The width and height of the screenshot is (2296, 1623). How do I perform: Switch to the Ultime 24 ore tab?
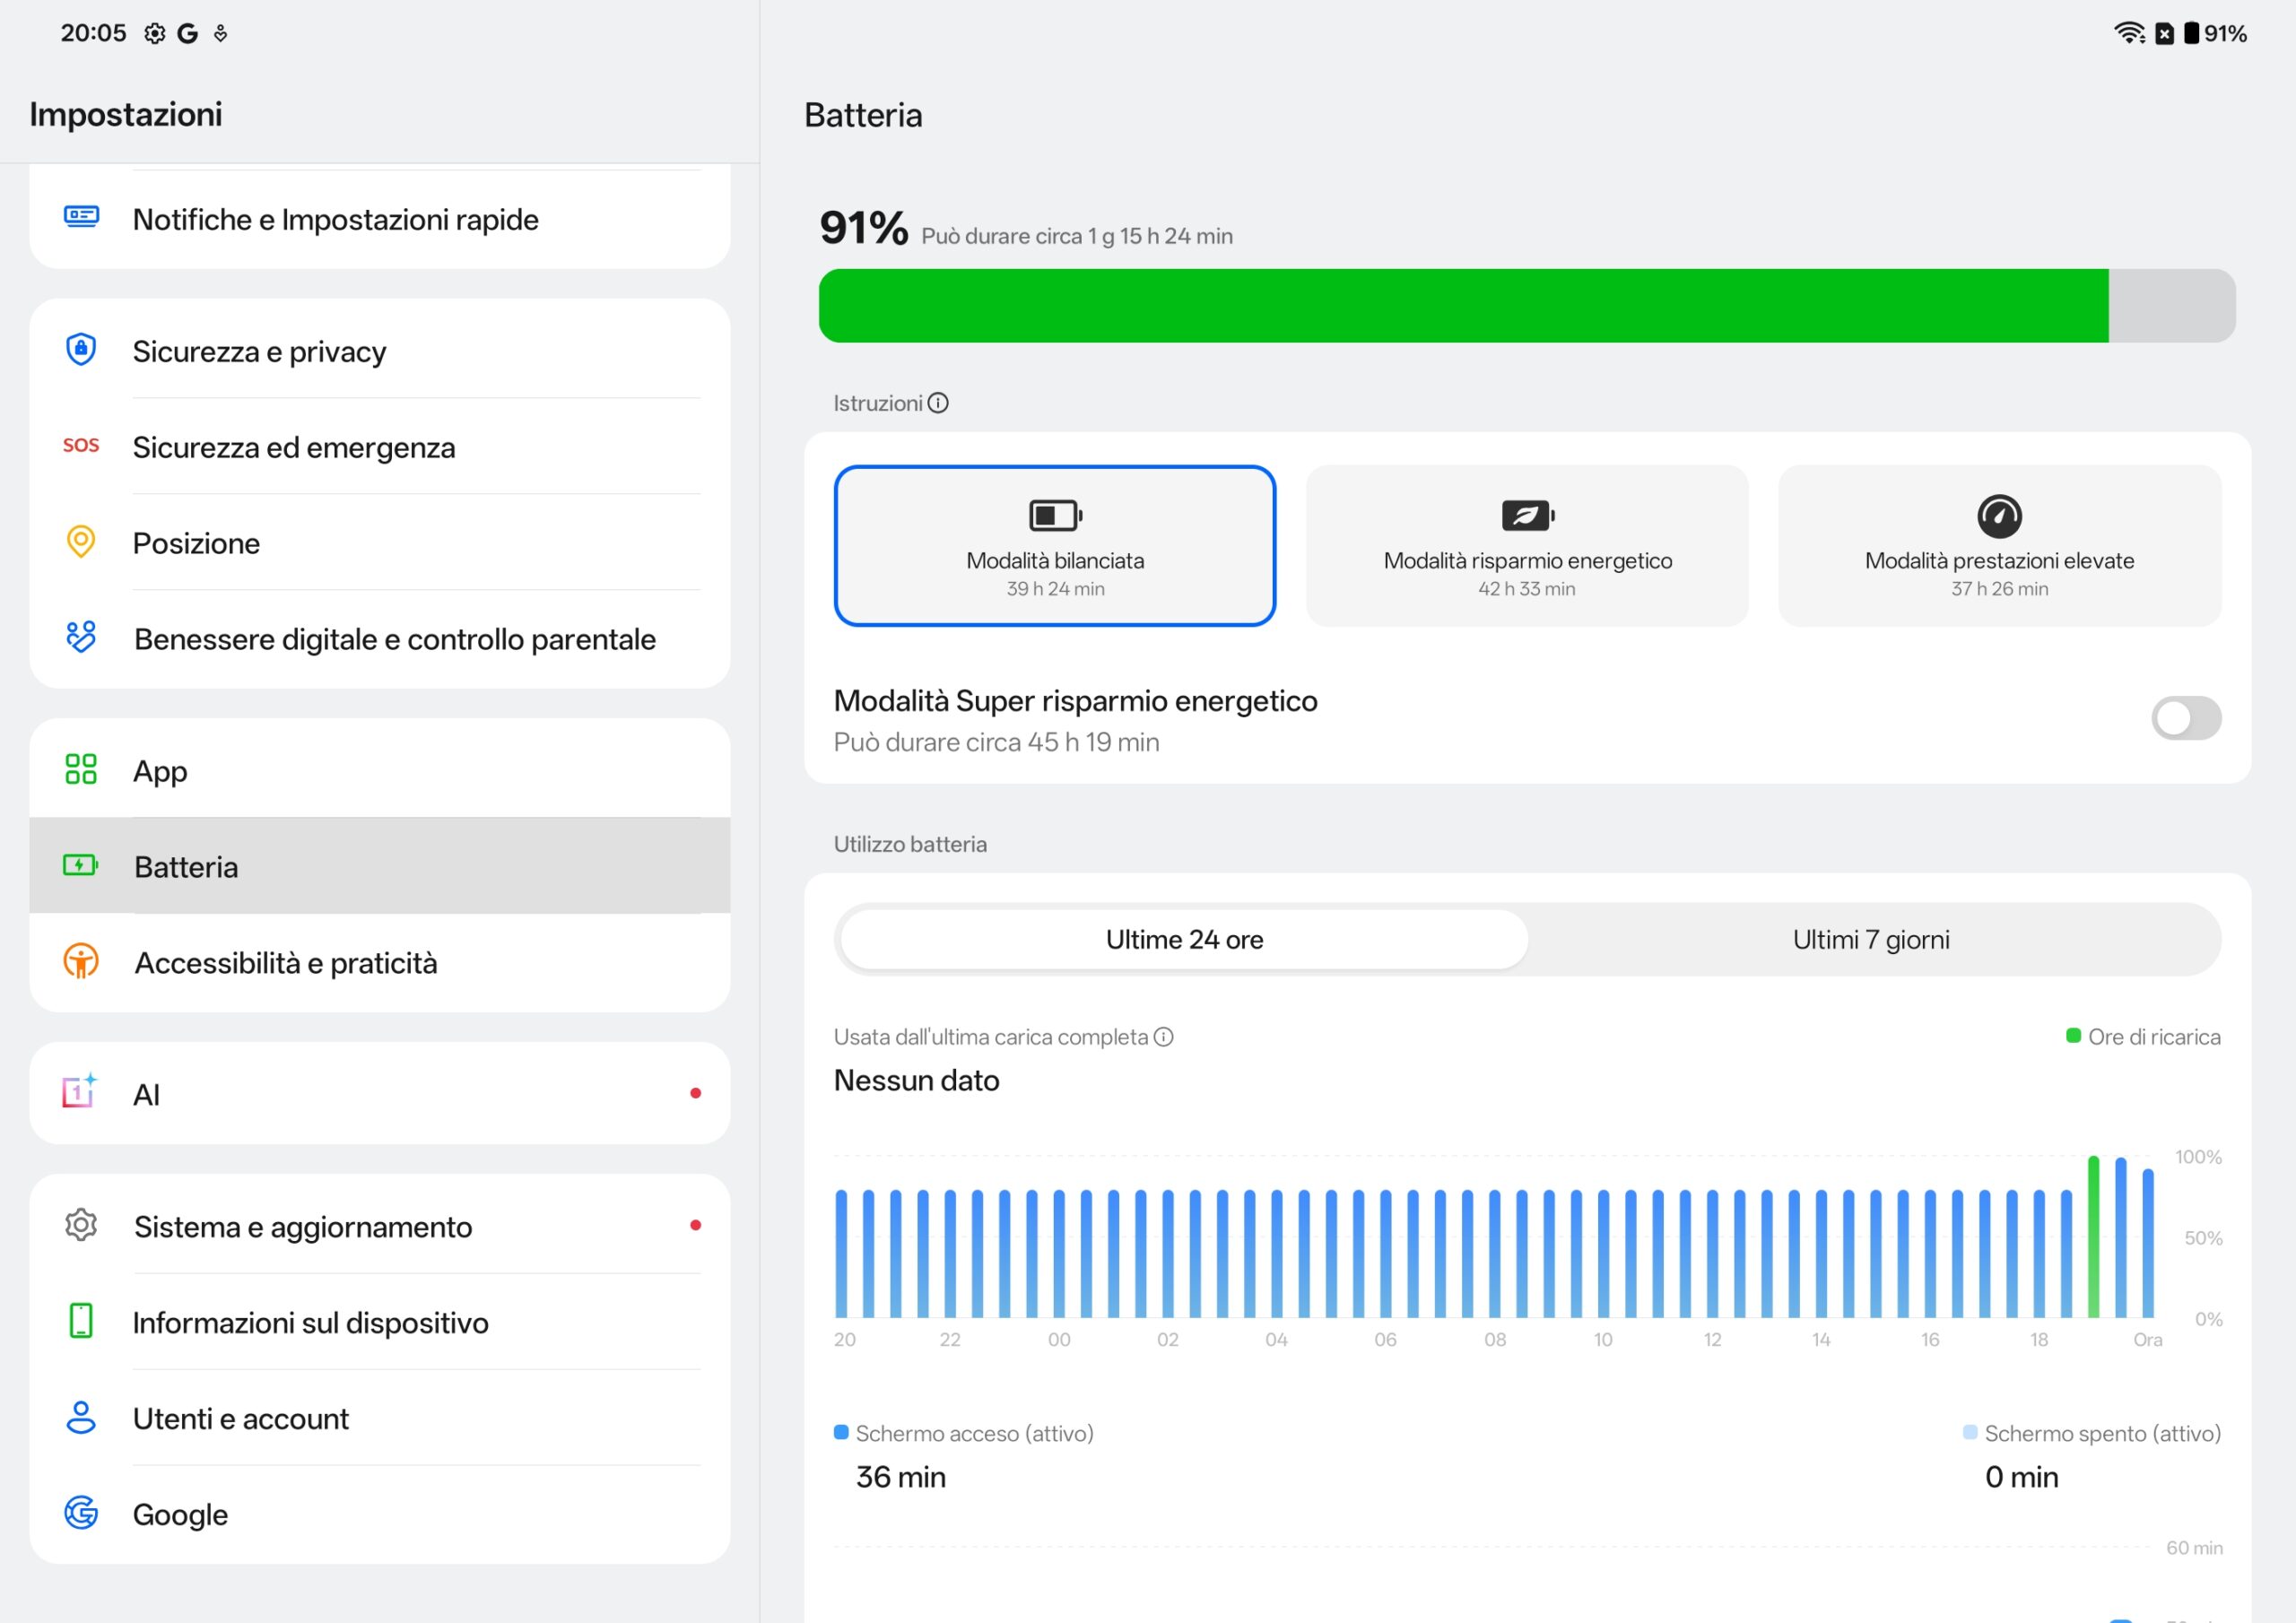pyautogui.click(x=1184, y=940)
